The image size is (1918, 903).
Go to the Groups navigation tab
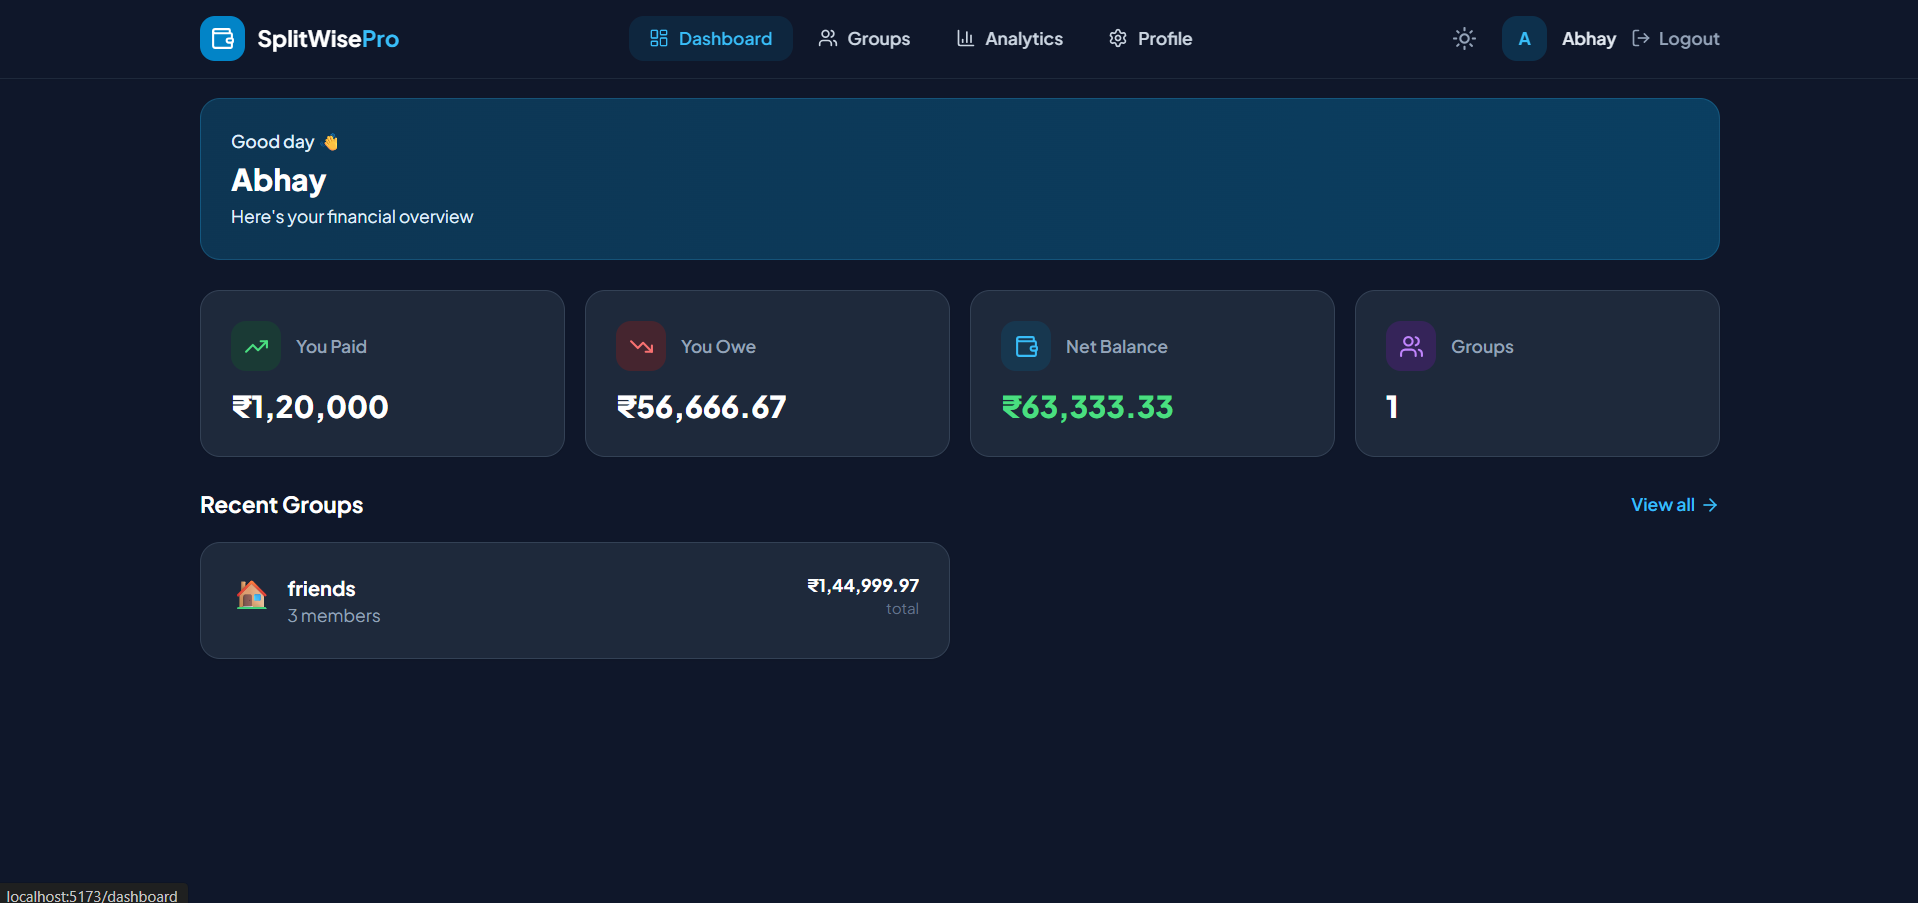pos(864,39)
